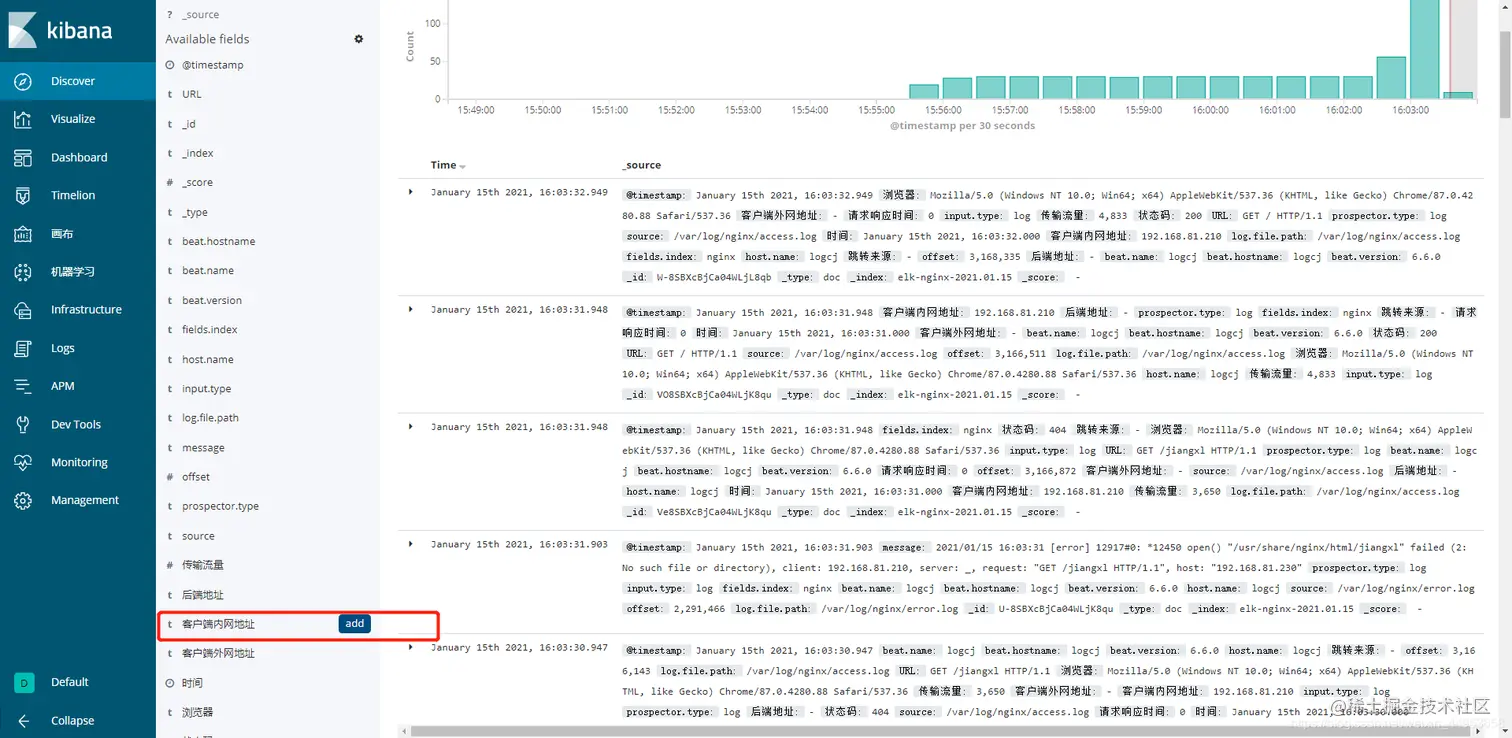Open Dashboard icon in sidebar
1512x738 pixels.
(23, 158)
